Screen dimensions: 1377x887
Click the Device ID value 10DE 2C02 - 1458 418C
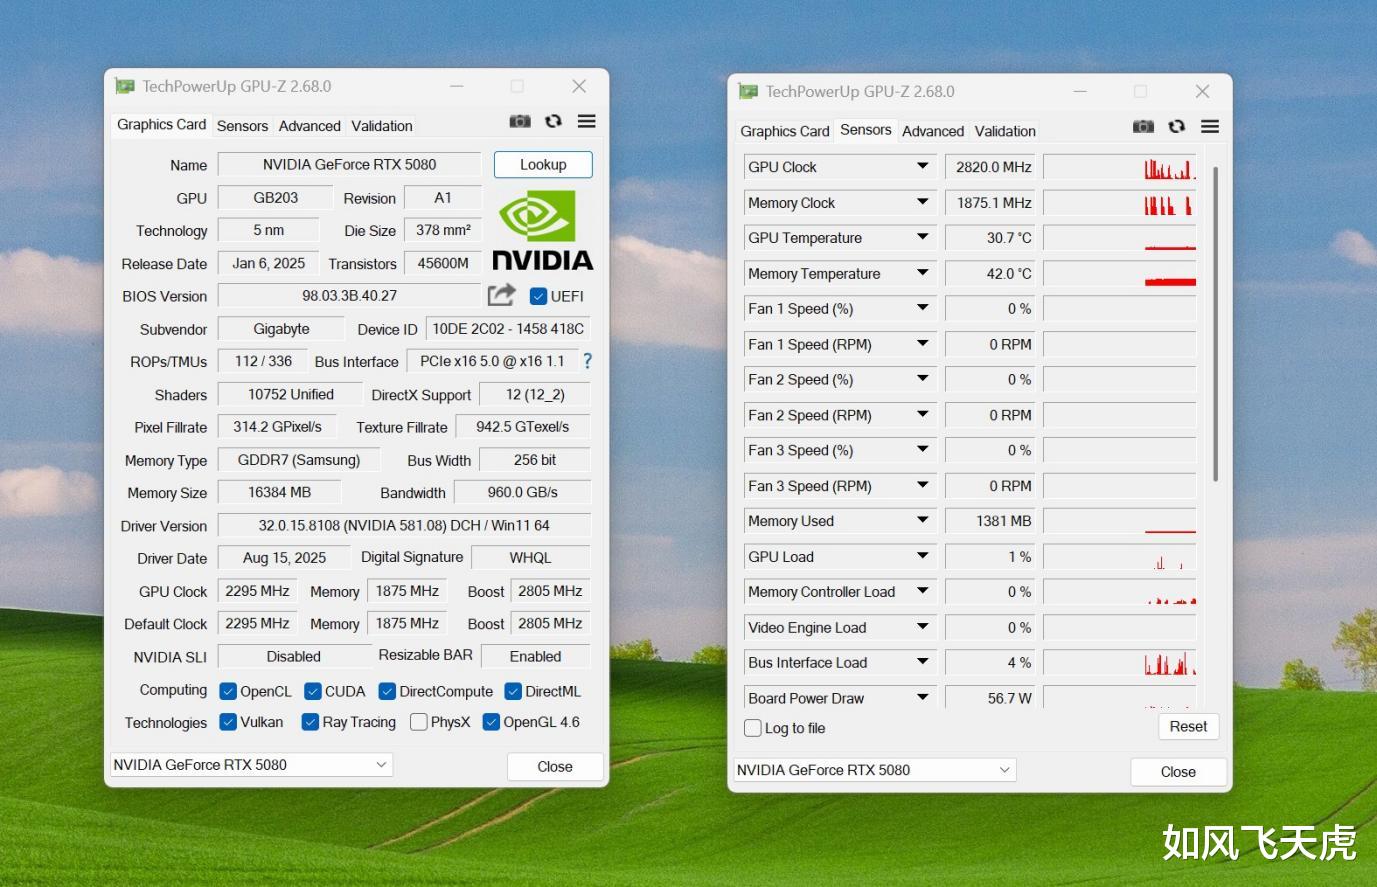(507, 329)
